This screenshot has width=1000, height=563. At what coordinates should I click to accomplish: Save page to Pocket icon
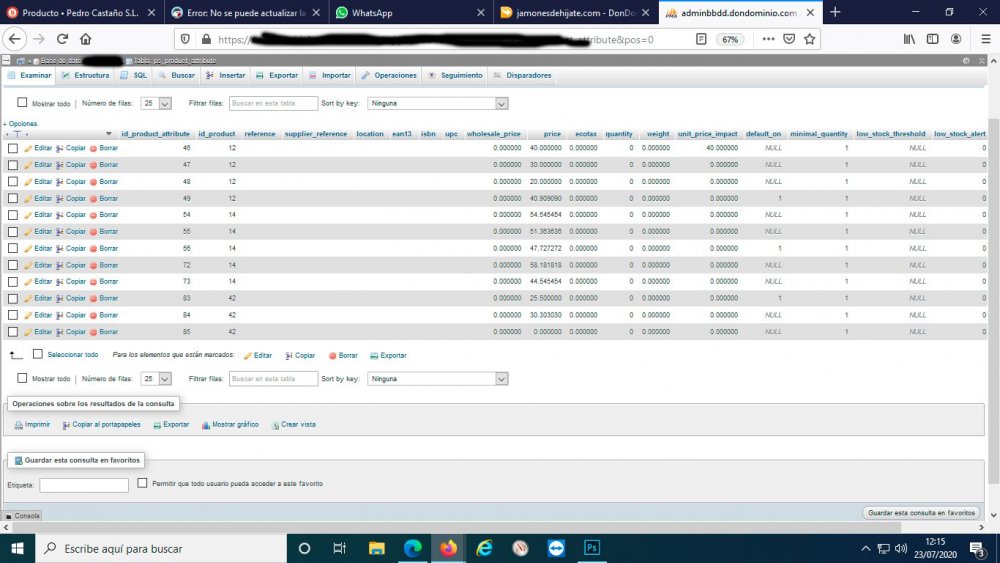[789, 39]
